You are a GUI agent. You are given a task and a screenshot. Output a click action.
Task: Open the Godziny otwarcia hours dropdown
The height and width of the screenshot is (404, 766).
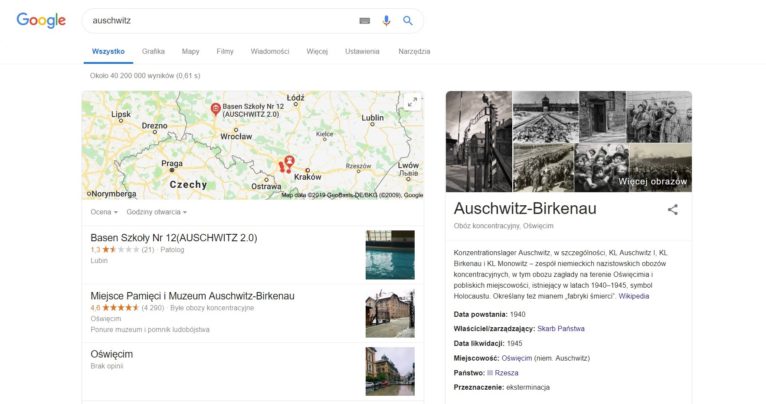pyautogui.click(x=156, y=212)
